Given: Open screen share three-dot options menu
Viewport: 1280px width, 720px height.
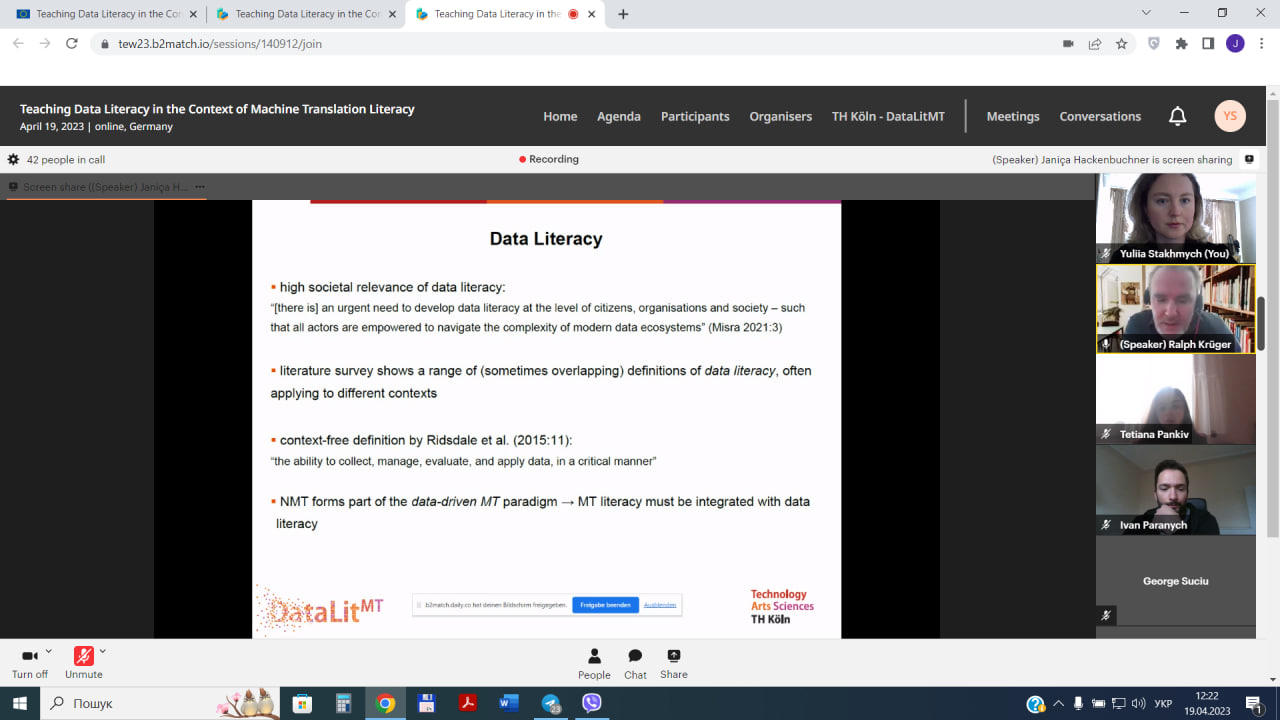Looking at the screenshot, I should coord(200,187).
